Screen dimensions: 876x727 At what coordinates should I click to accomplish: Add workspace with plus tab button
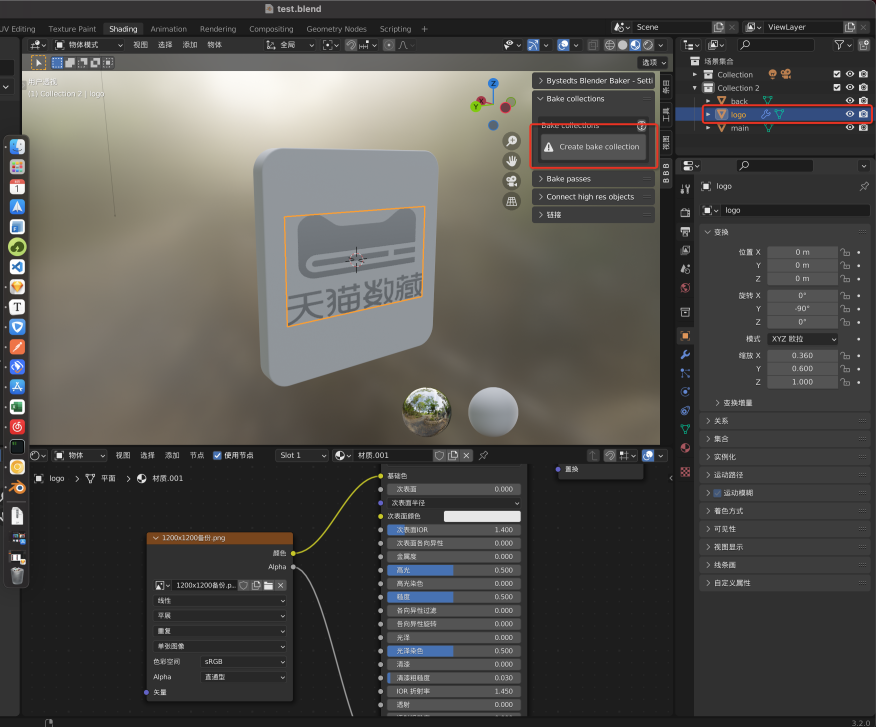pyautogui.click(x=425, y=29)
